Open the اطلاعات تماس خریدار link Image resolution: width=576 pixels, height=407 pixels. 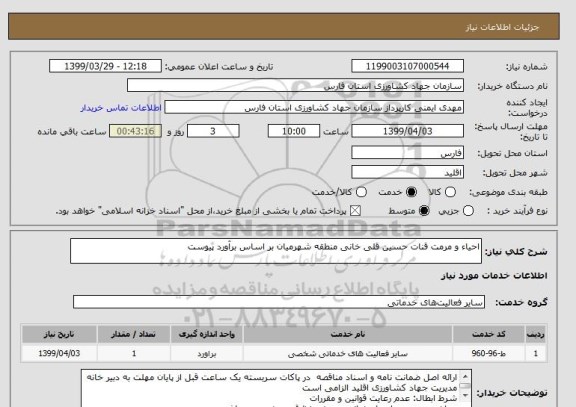point(121,108)
